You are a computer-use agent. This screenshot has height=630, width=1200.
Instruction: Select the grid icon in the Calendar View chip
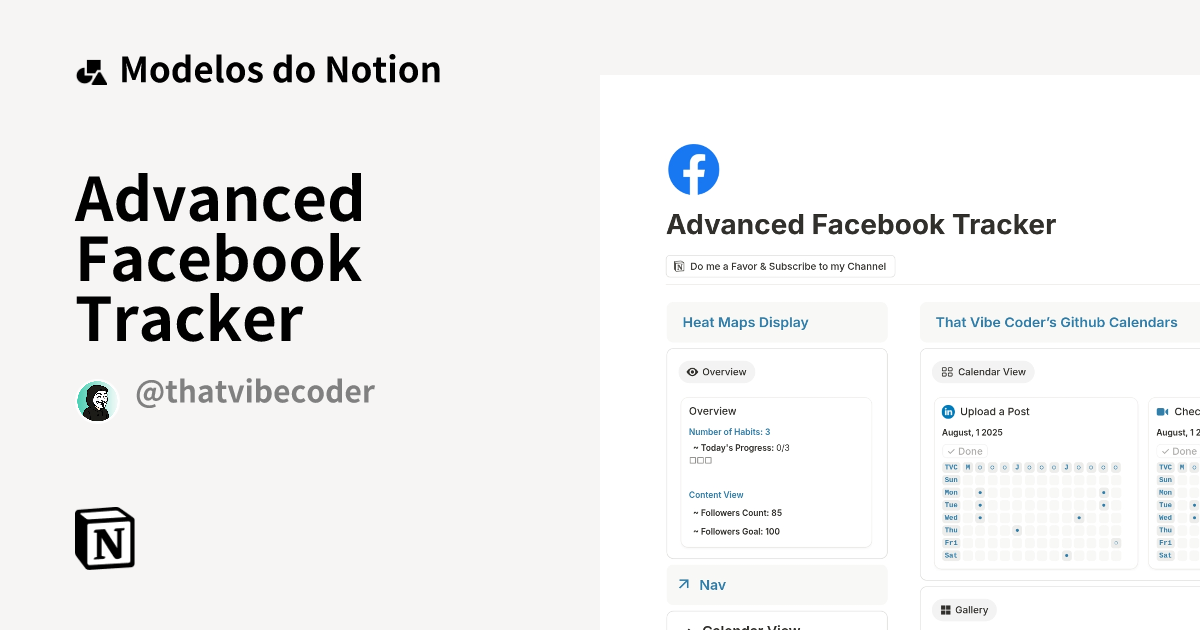tap(947, 371)
